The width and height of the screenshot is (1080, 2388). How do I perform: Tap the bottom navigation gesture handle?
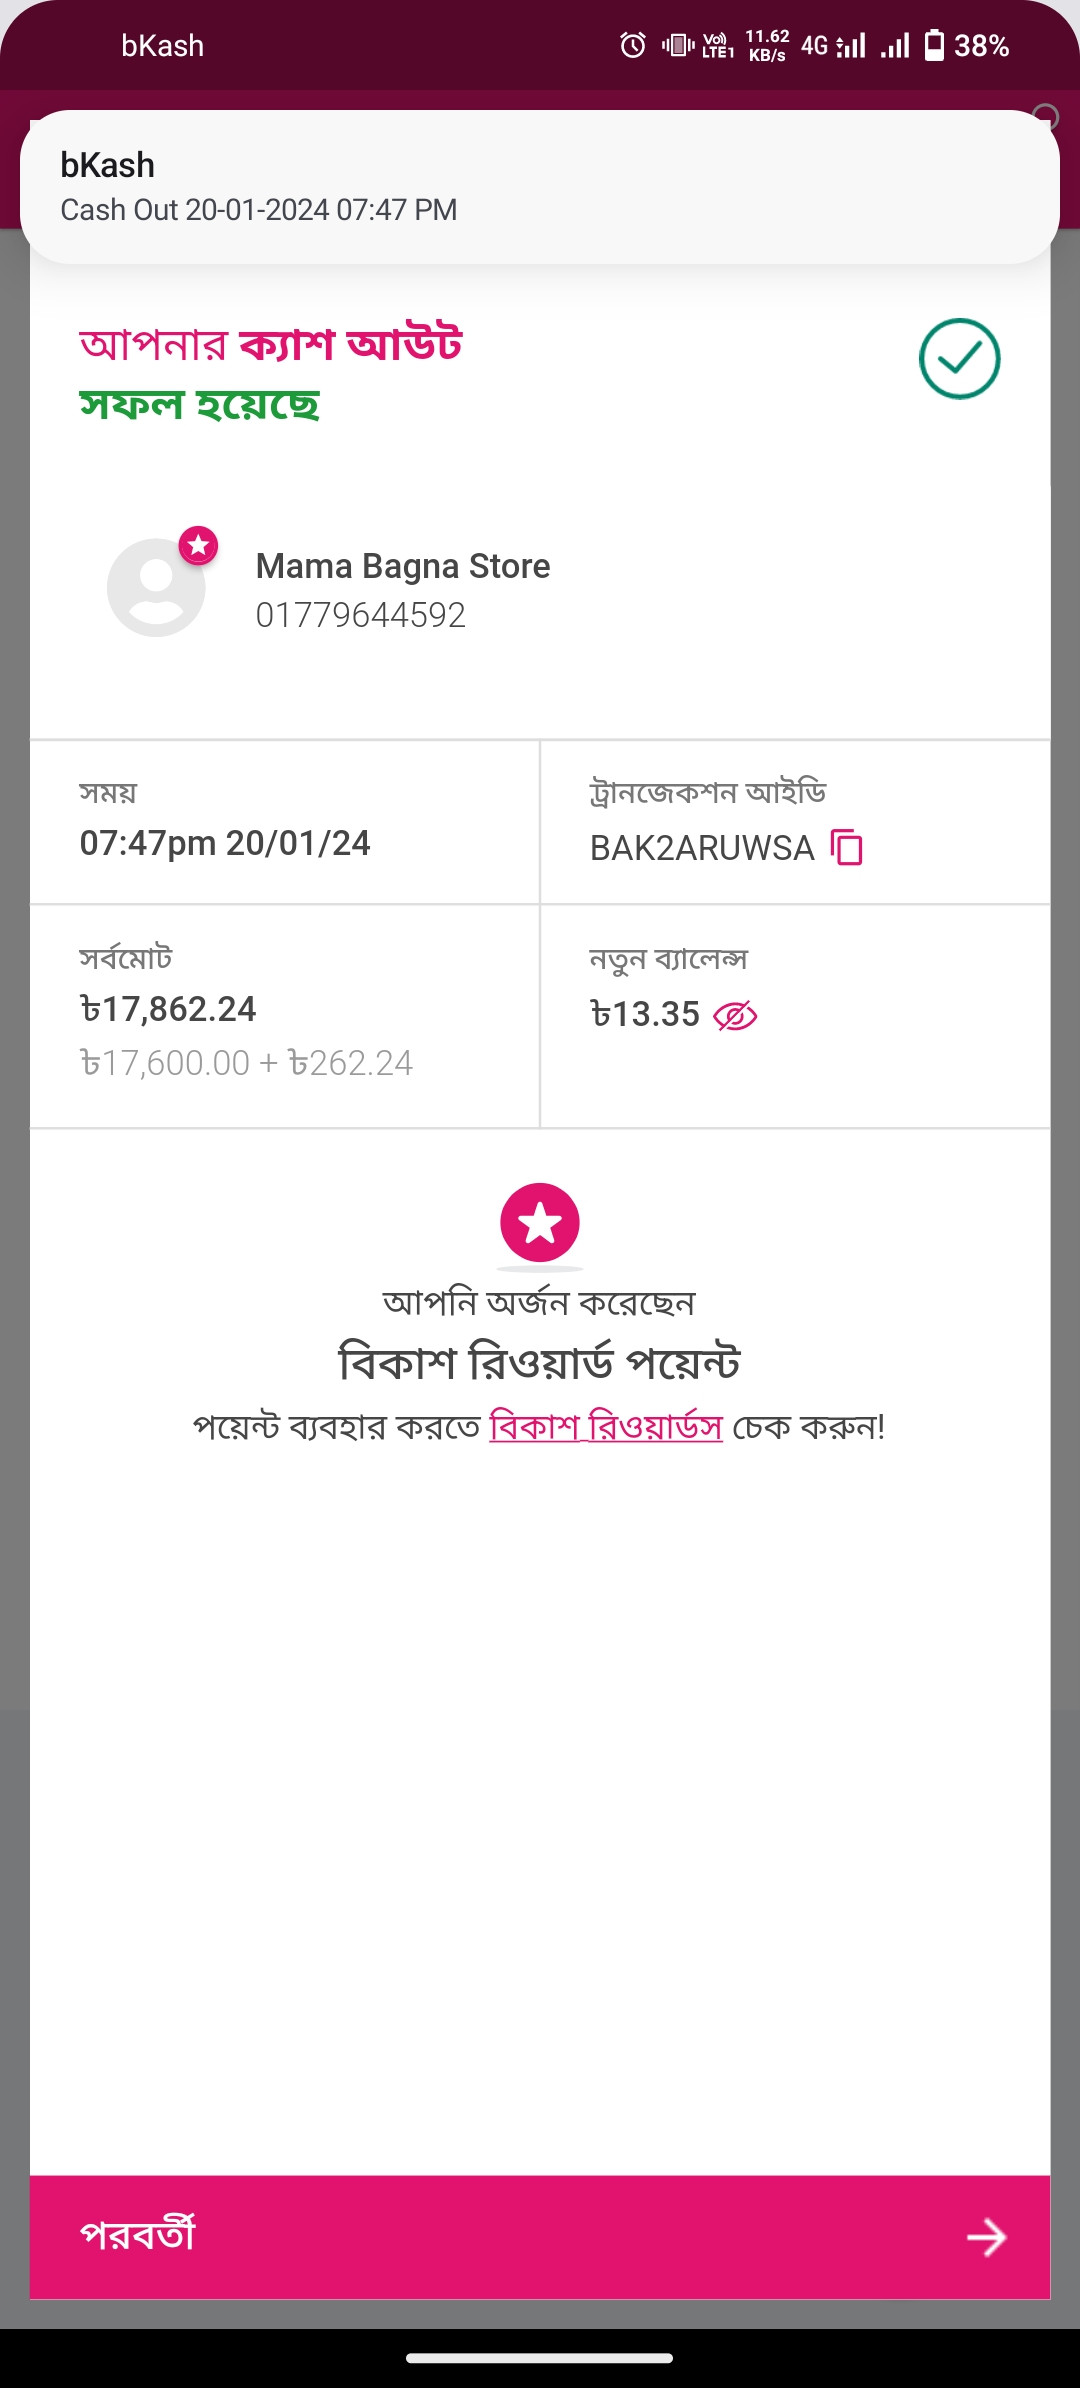coord(540,2358)
